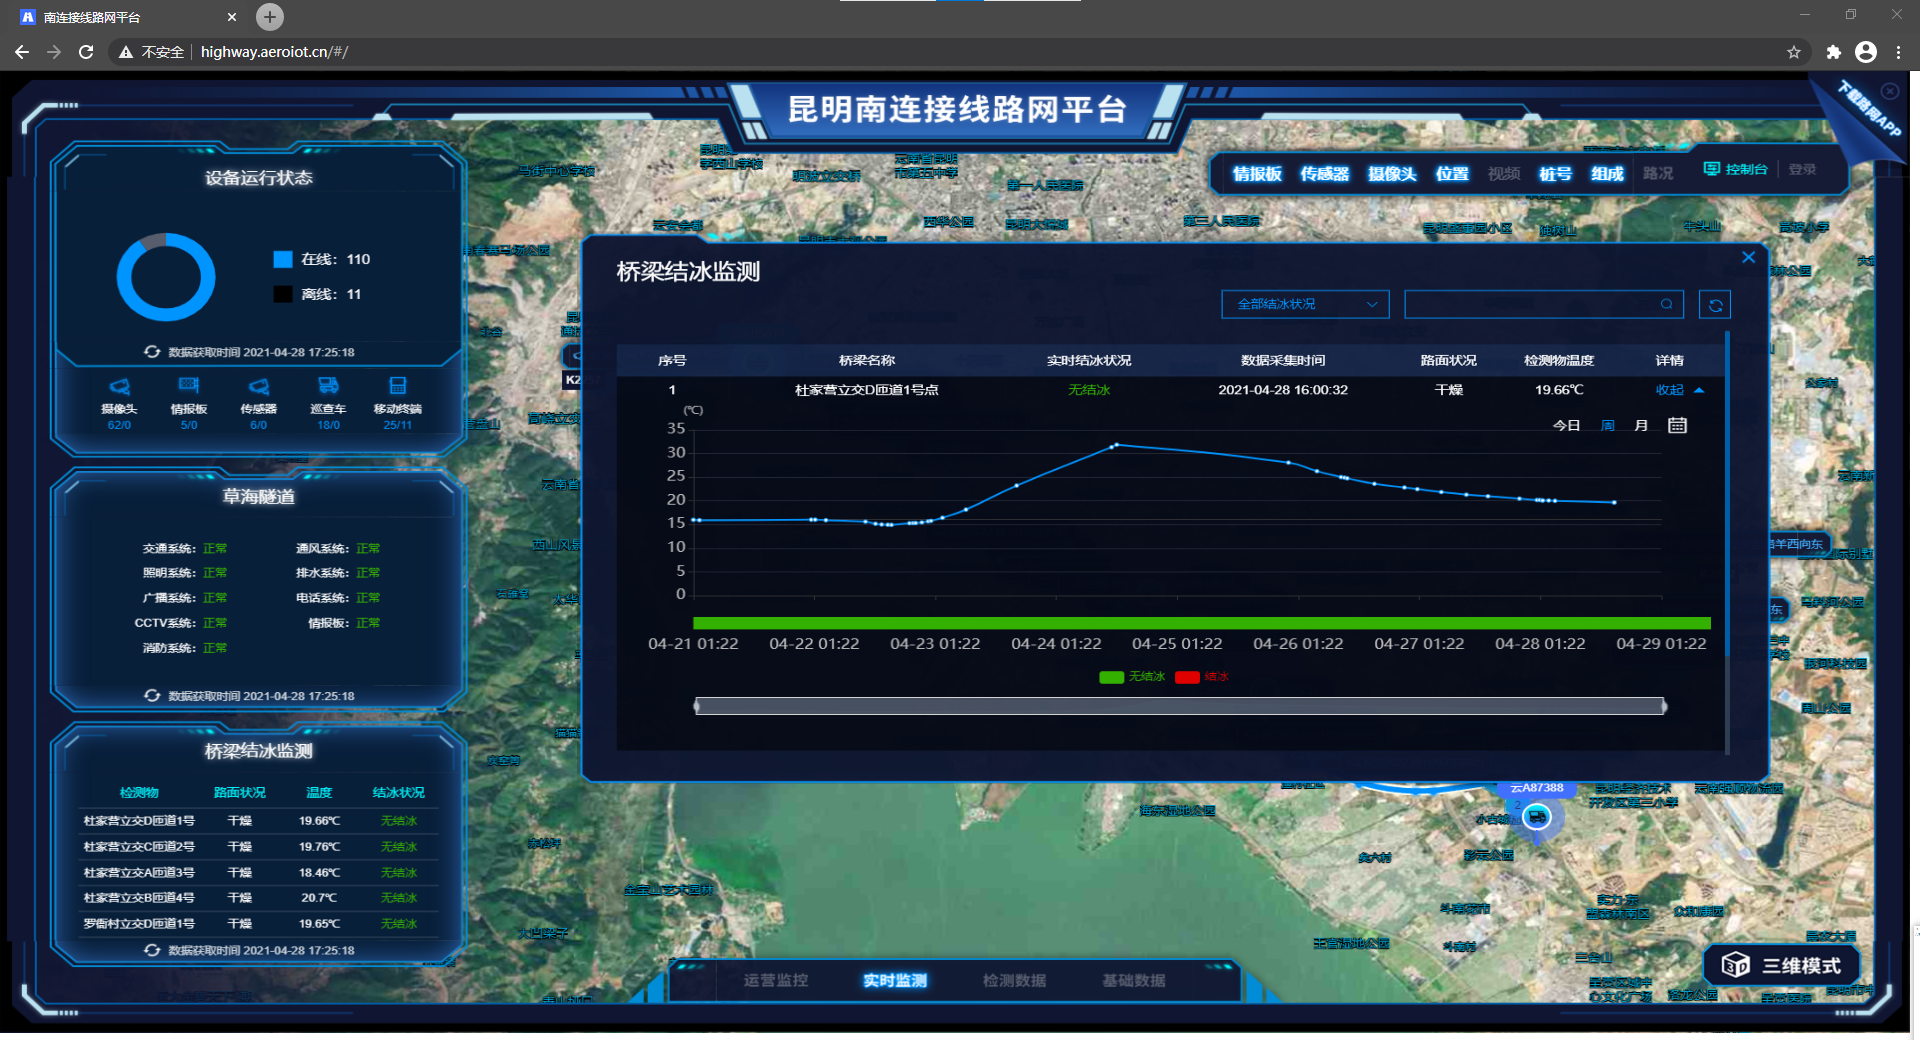Screen dimensions: 1920x1040
Task: Click the camera icon in device status panel
Action: point(119,387)
